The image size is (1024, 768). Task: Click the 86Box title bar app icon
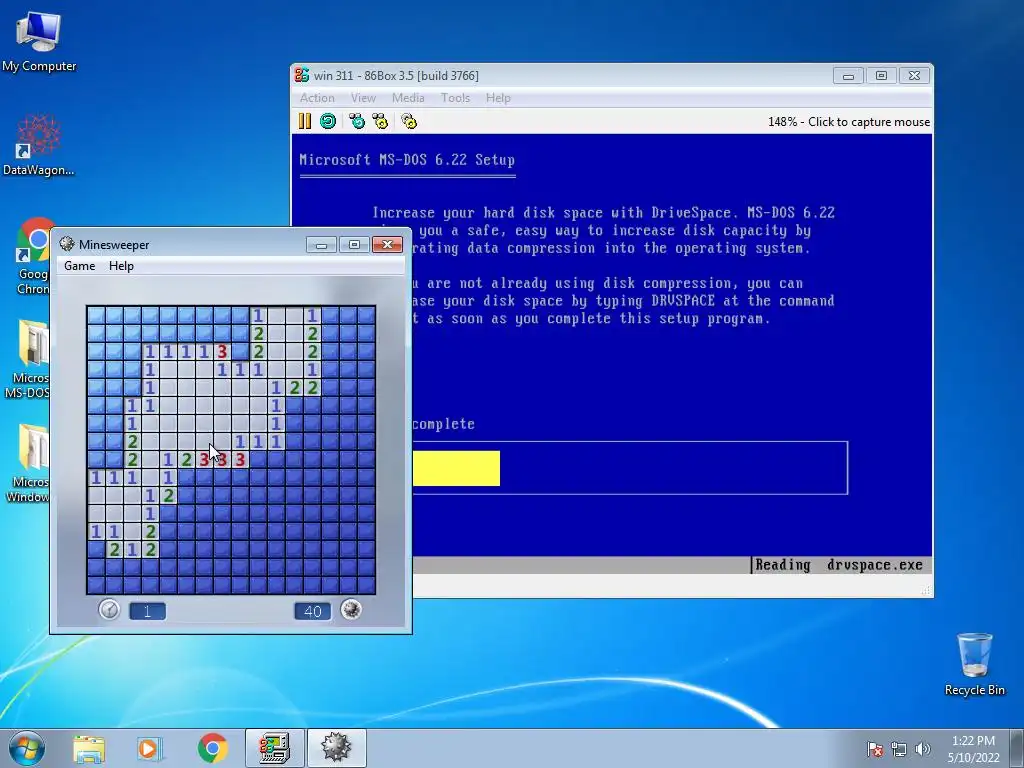click(302, 75)
